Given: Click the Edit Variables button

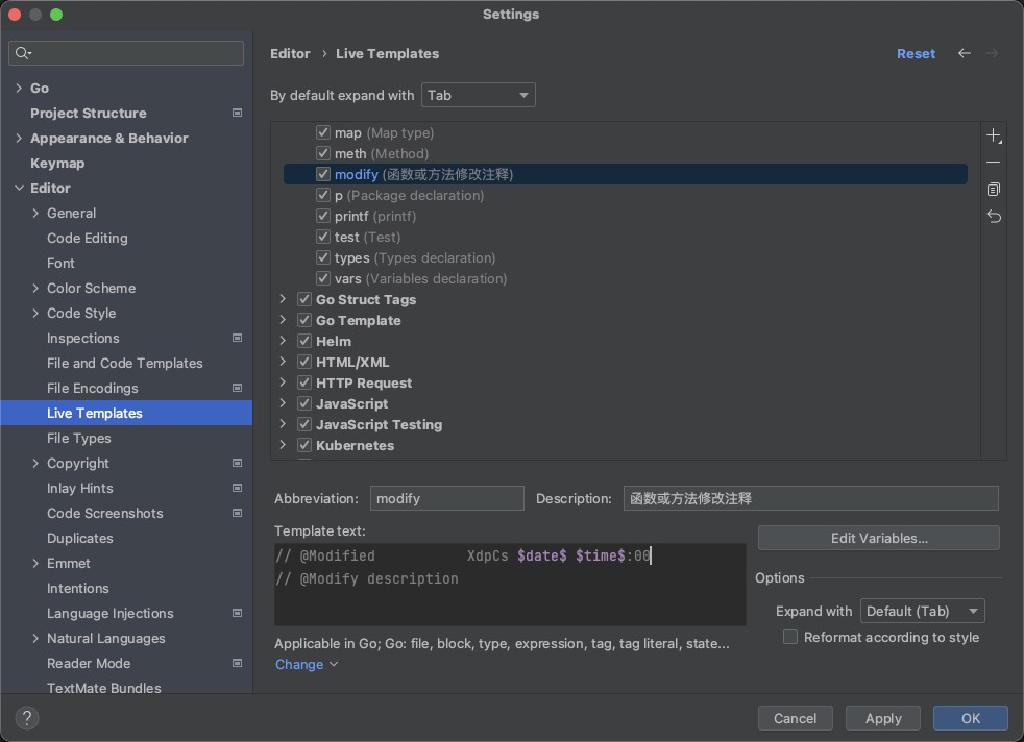Looking at the screenshot, I should tap(878, 538).
